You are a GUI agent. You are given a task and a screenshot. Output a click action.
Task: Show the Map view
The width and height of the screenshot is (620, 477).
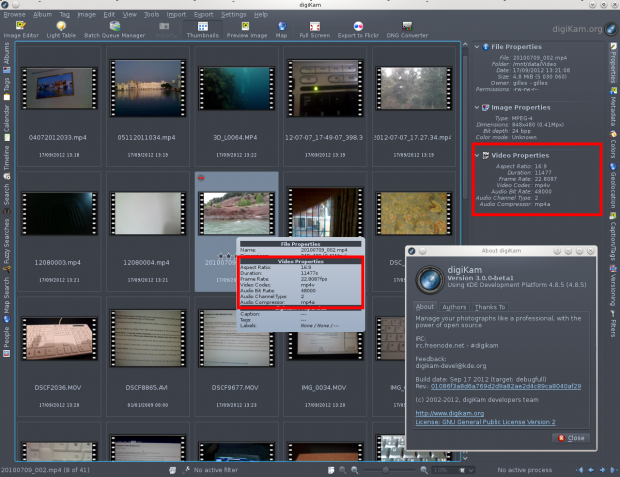click(x=282, y=30)
